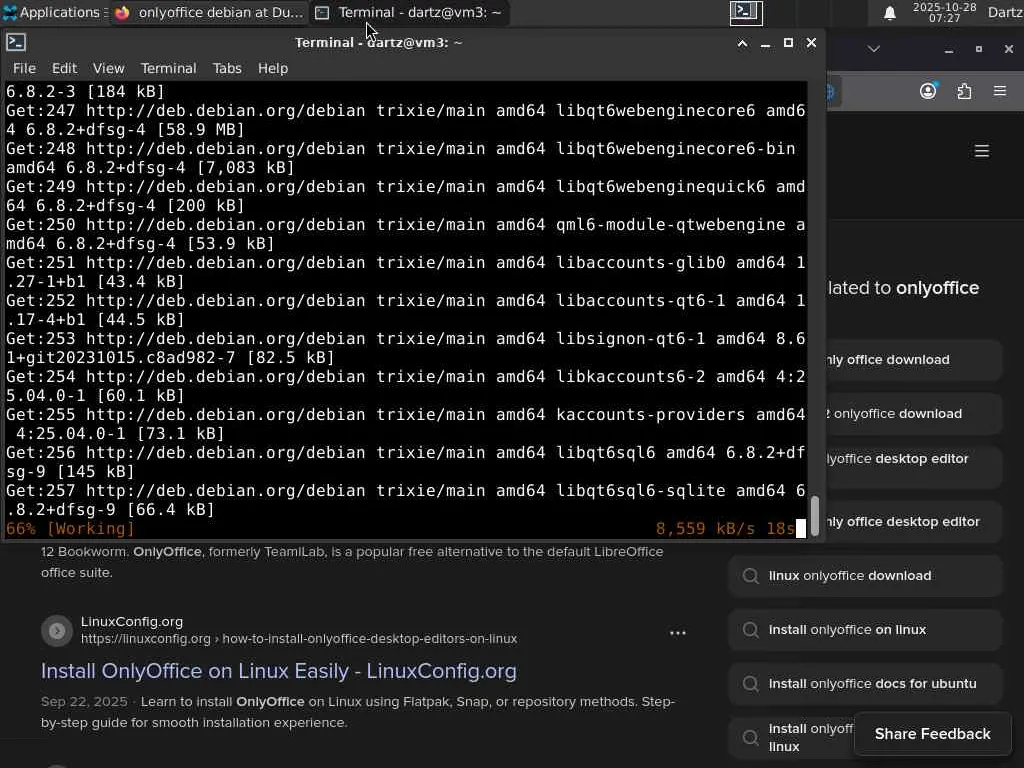Select 'linux onlyoffice download' related search
This screenshot has width=1024, height=768.
point(865,575)
